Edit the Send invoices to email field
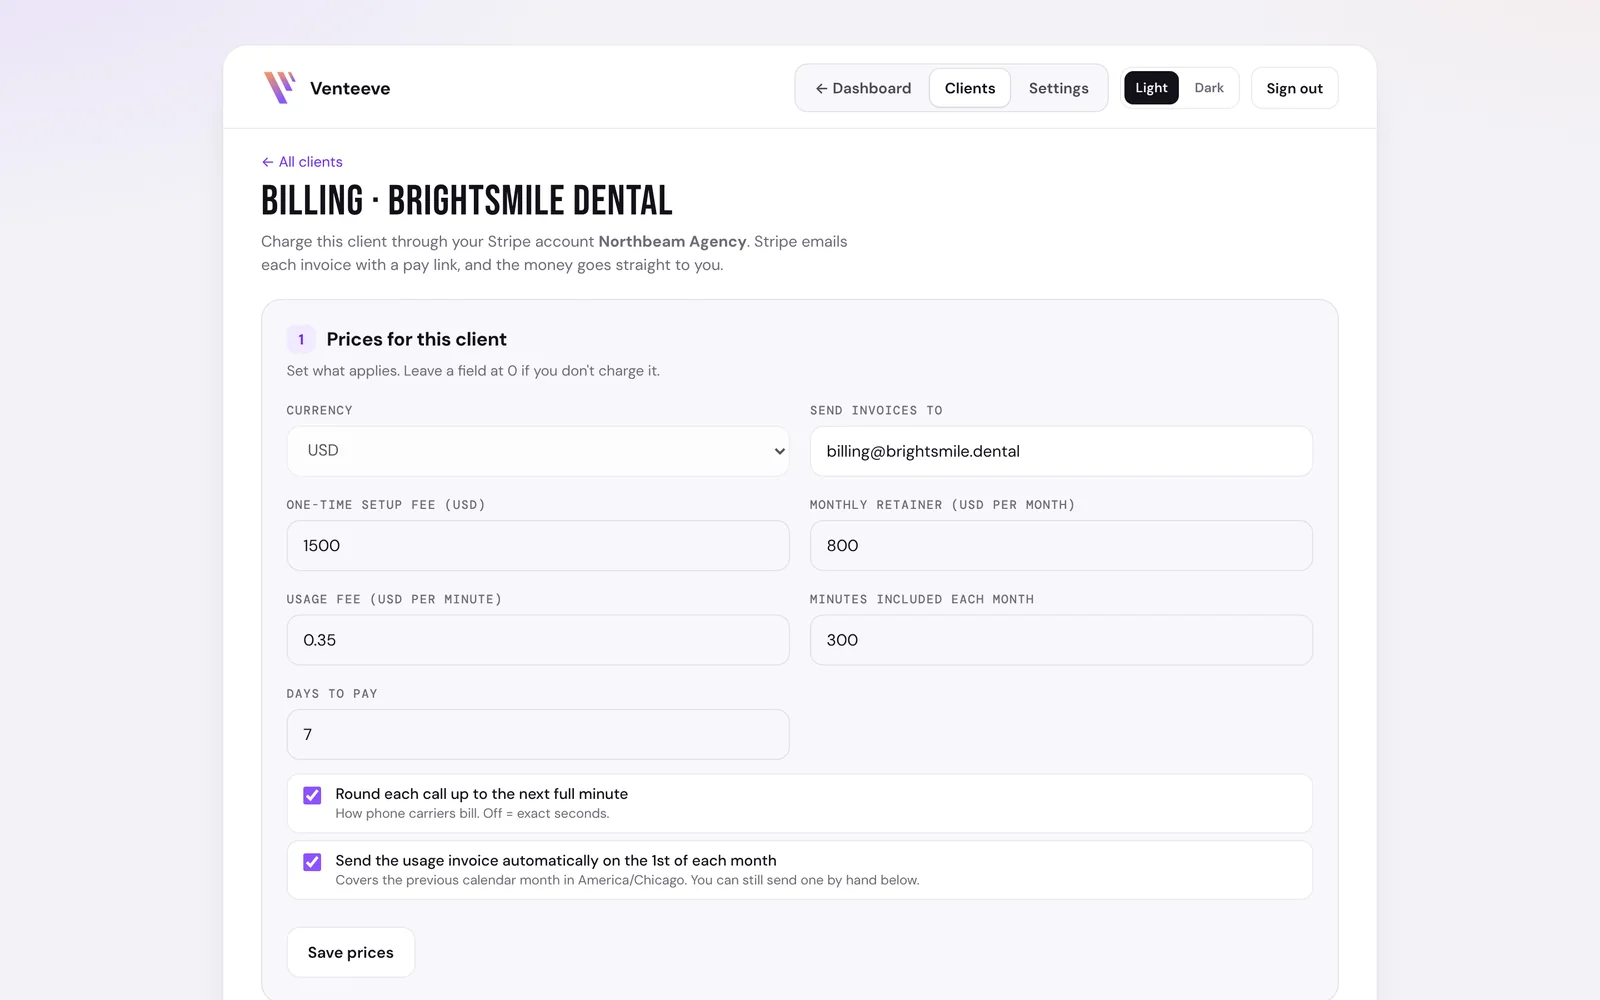 tap(1061, 451)
